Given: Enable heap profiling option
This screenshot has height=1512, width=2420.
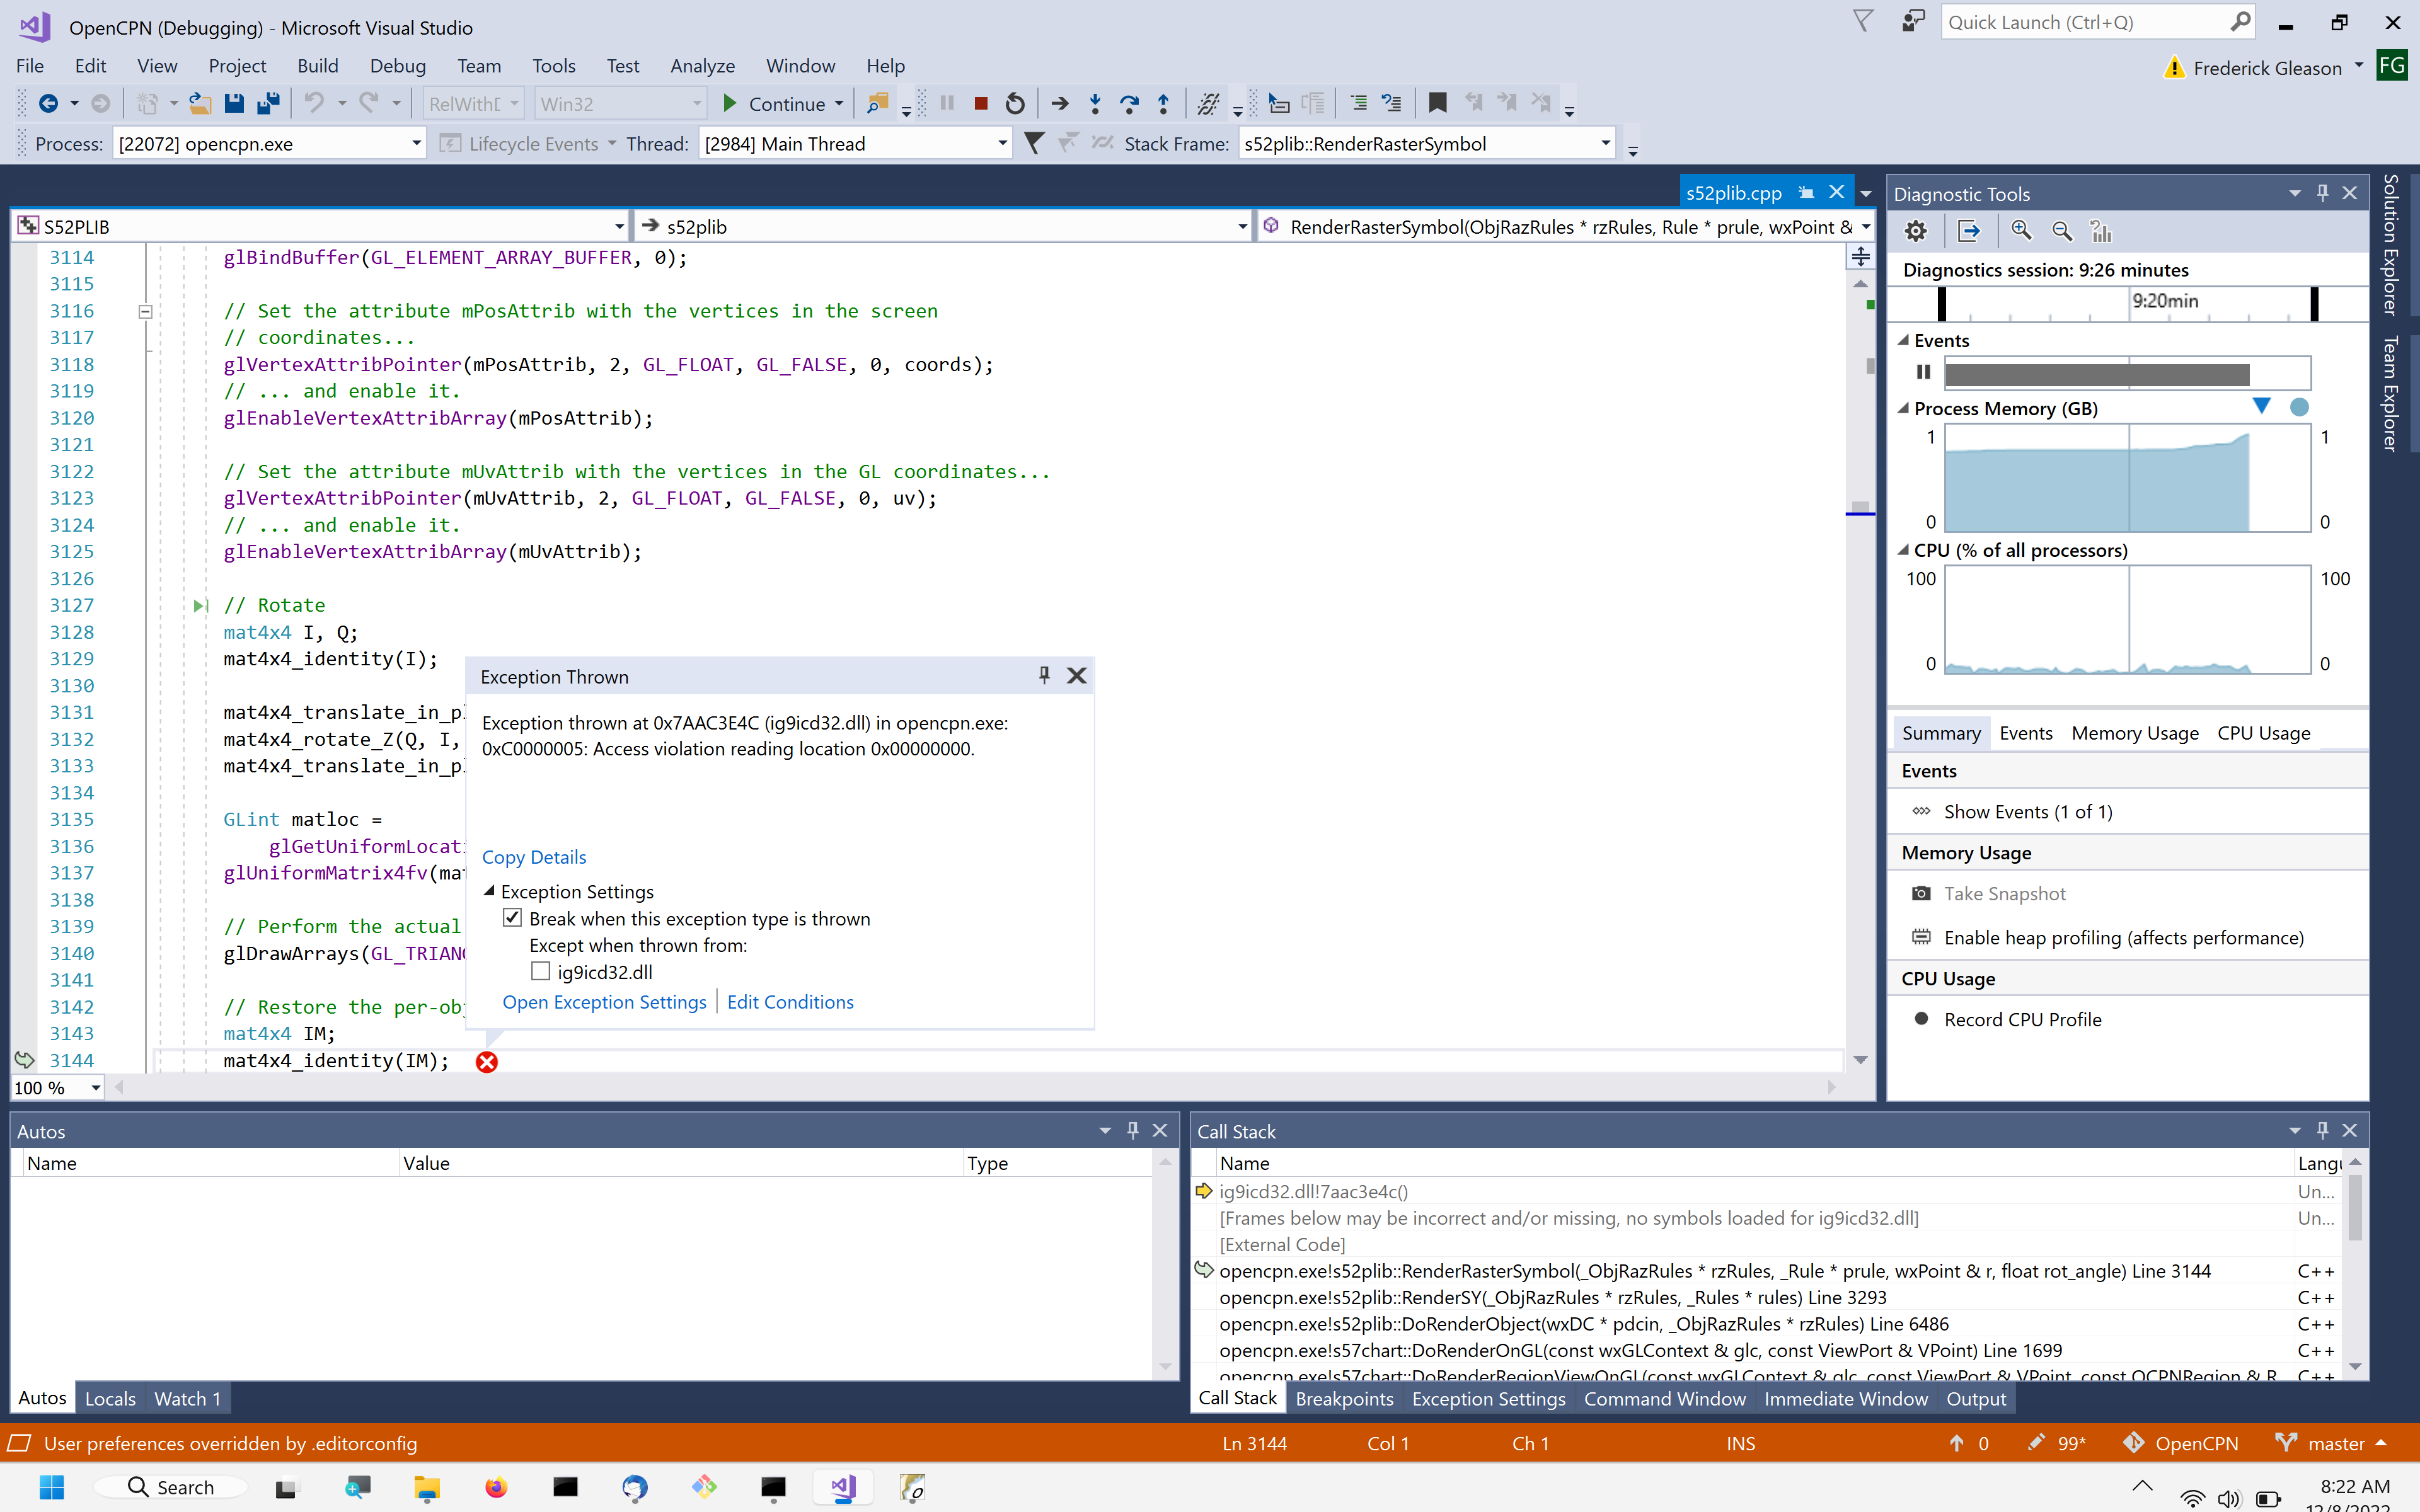Looking at the screenshot, I should (2123, 937).
